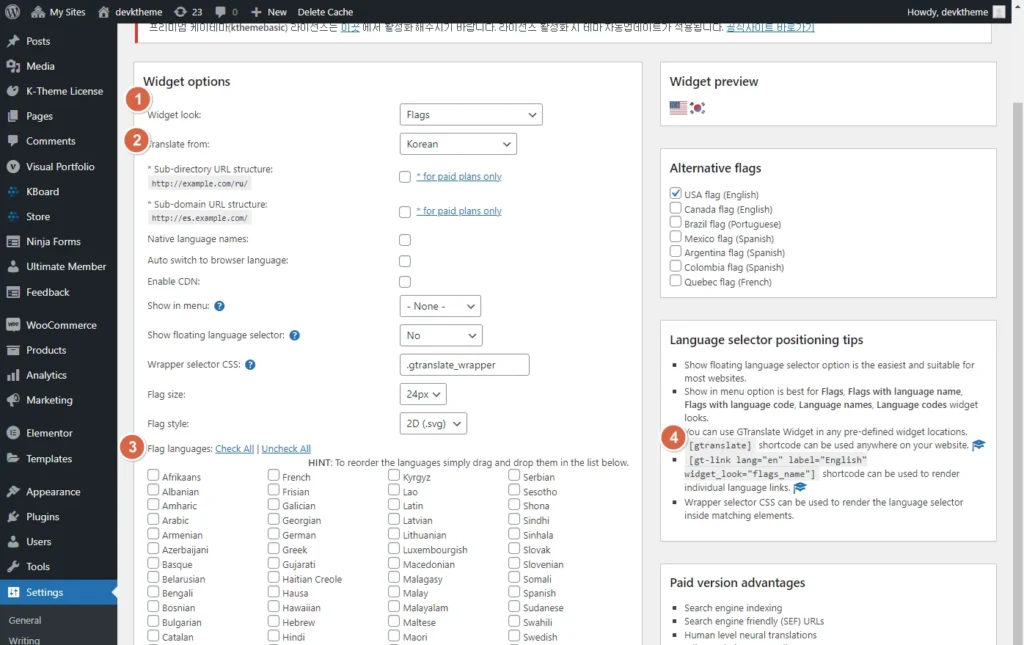Click the USA flag in widget preview
This screenshot has height=645, width=1024.
pyautogui.click(x=679, y=108)
